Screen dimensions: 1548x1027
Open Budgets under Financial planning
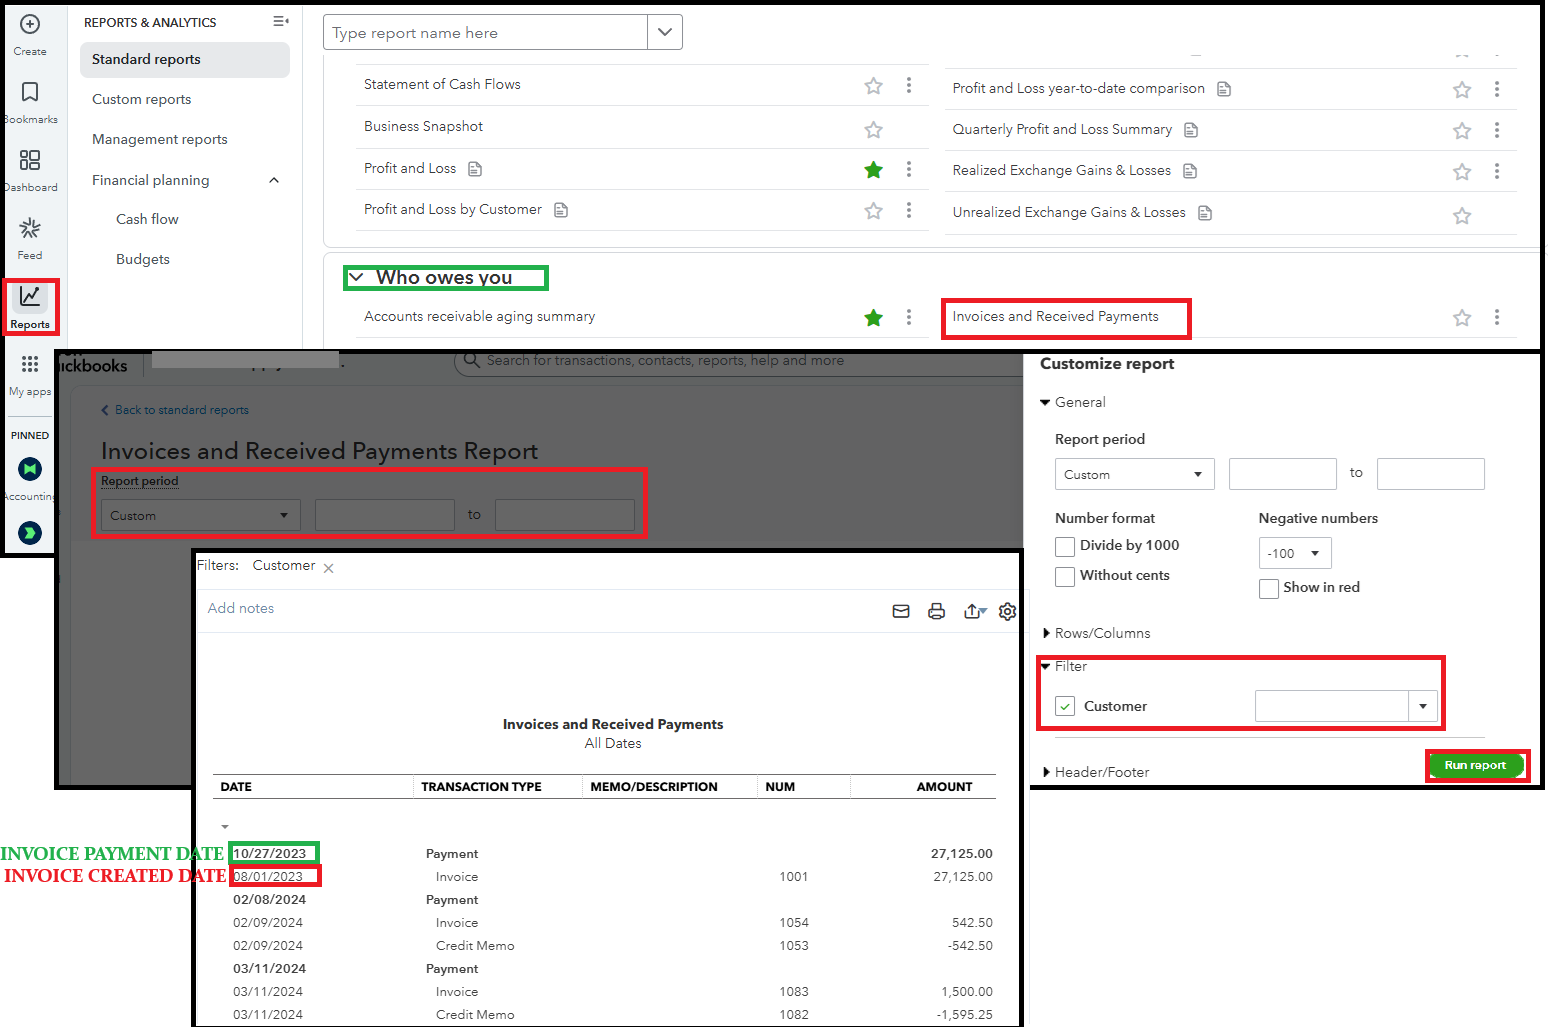(x=143, y=259)
